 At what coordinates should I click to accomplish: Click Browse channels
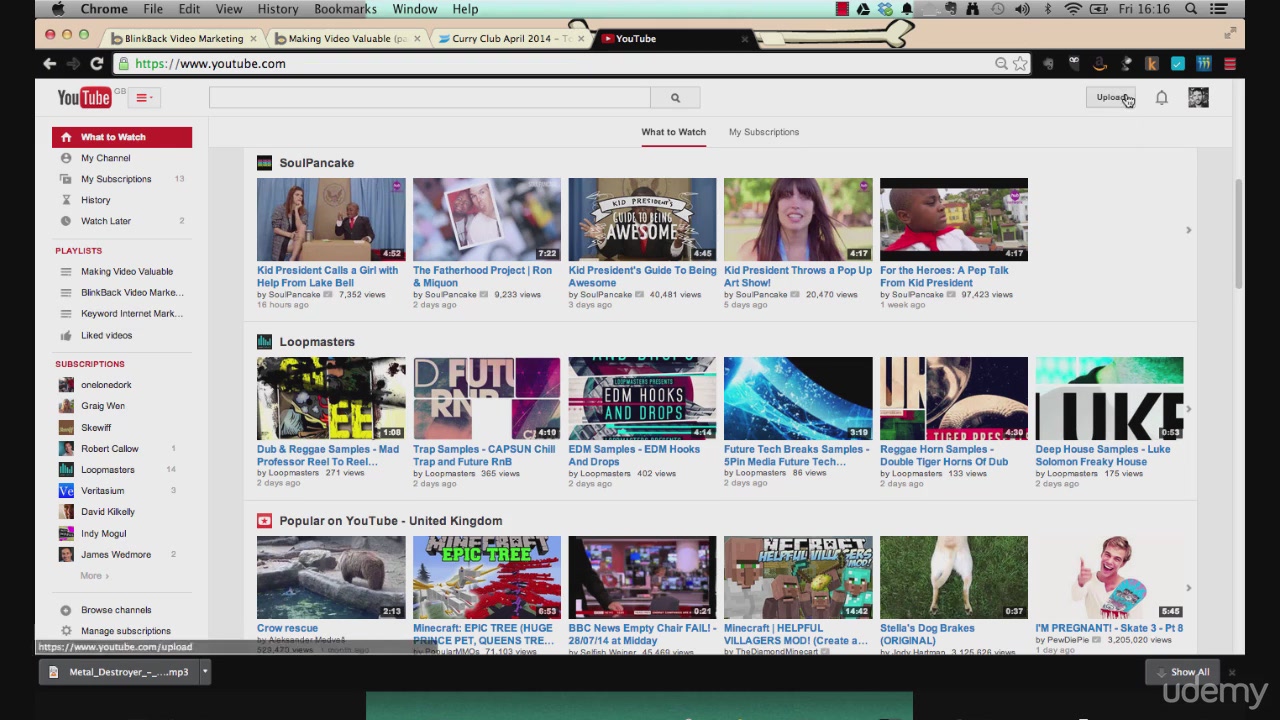click(x=116, y=610)
